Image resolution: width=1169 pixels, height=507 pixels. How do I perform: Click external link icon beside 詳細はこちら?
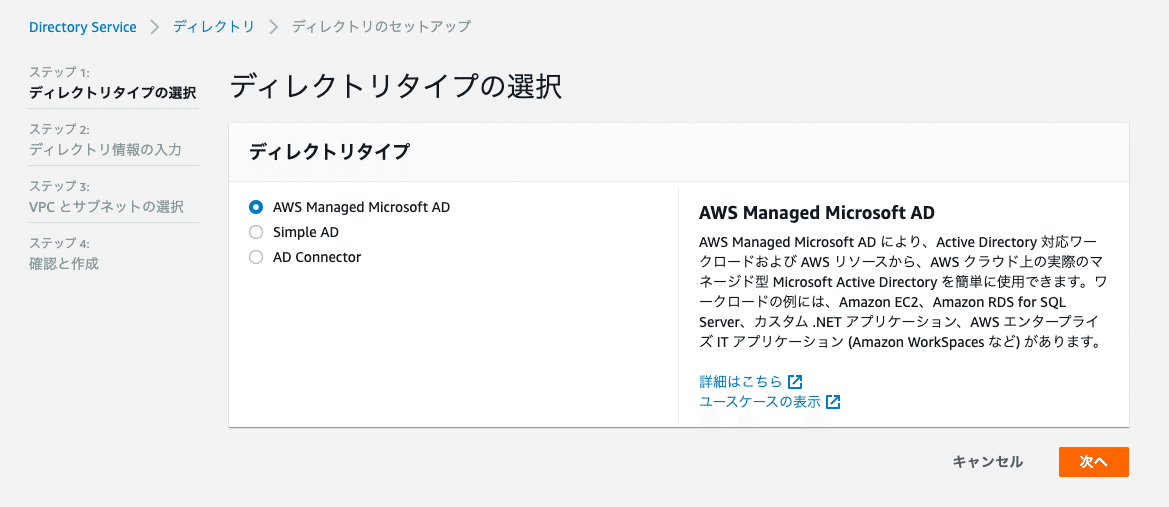coord(795,382)
